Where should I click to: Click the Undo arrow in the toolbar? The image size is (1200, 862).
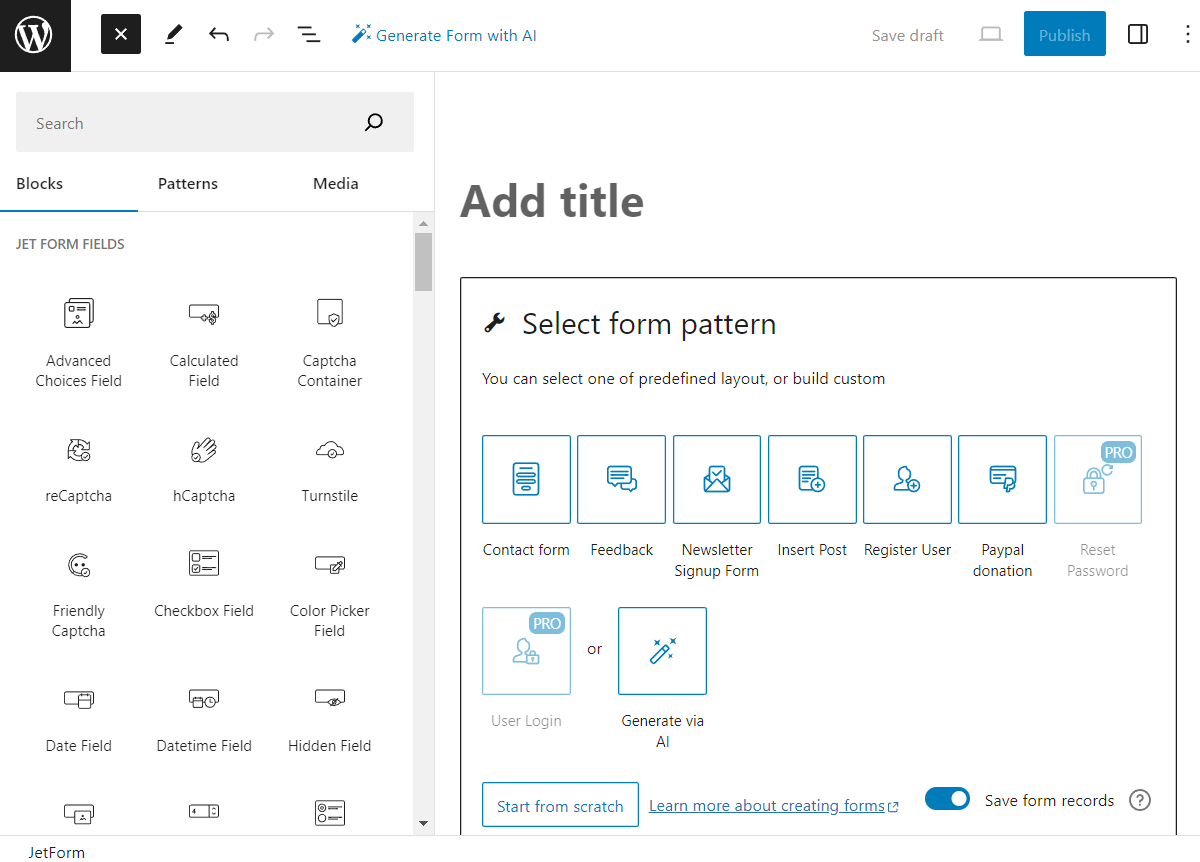[219, 33]
